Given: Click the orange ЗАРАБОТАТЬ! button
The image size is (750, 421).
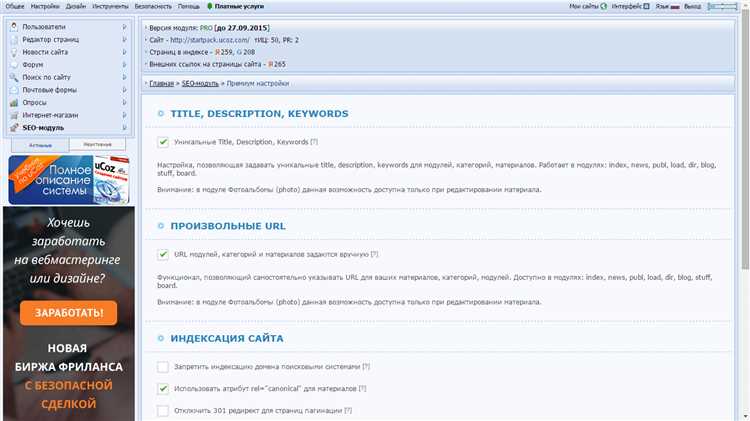Looking at the screenshot, I should [x=68, y=313].
